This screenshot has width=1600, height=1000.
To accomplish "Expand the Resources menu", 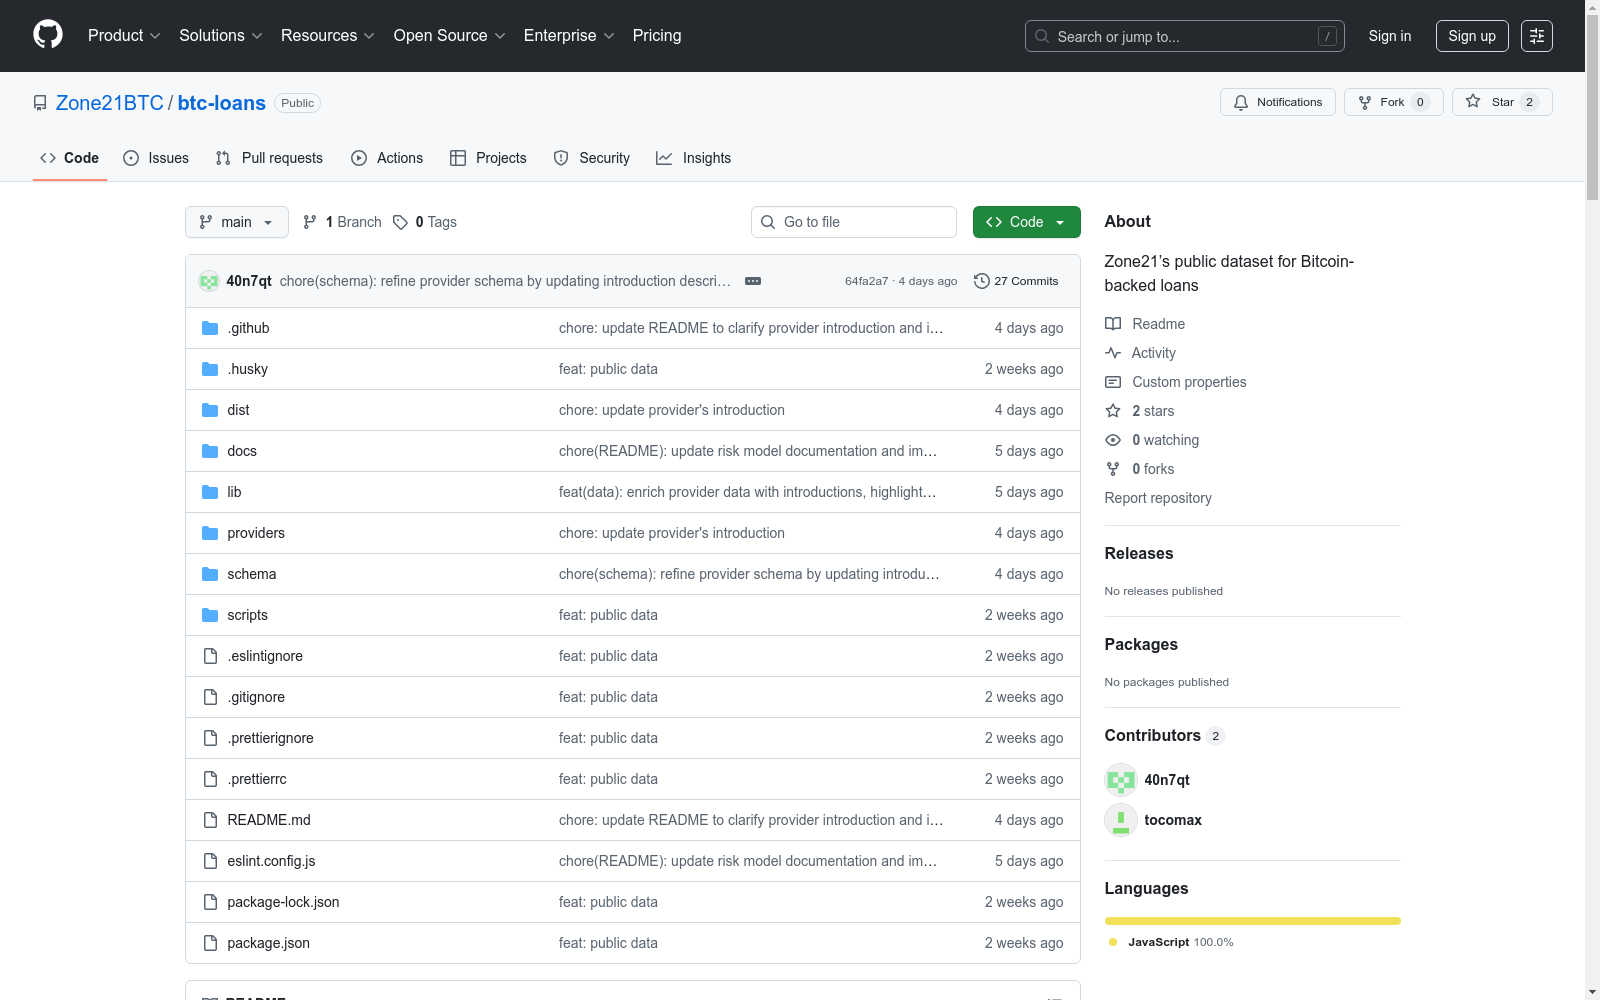I will (x=328, y=36).
